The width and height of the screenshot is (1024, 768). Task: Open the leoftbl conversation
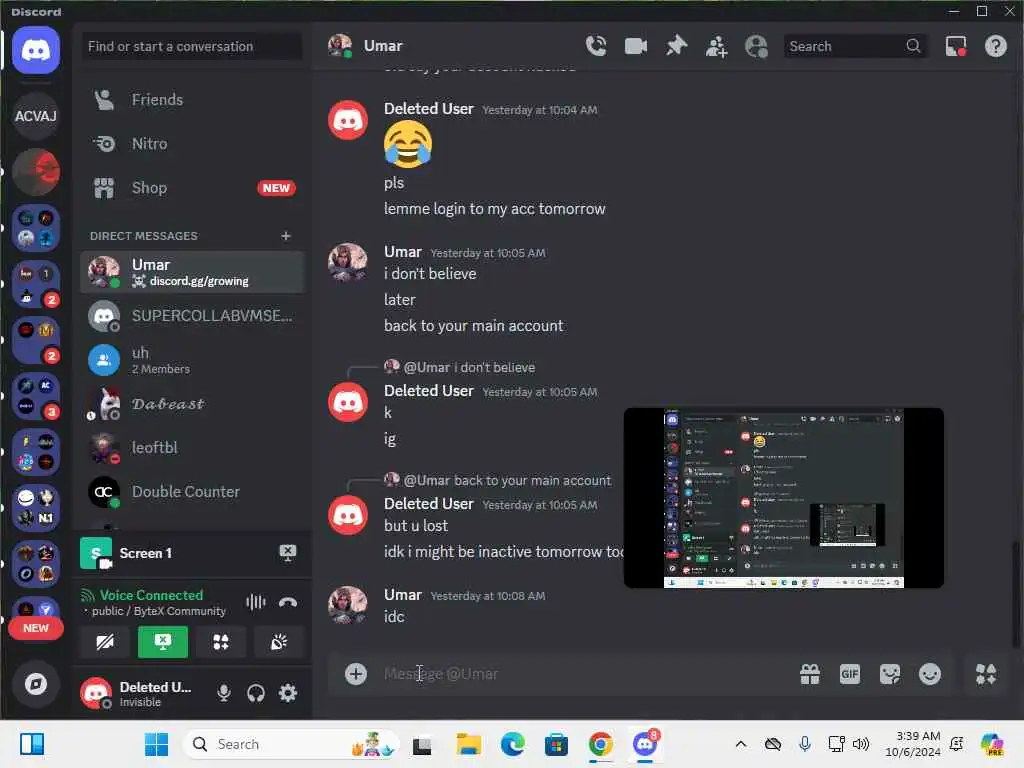(x=192, y=448)
